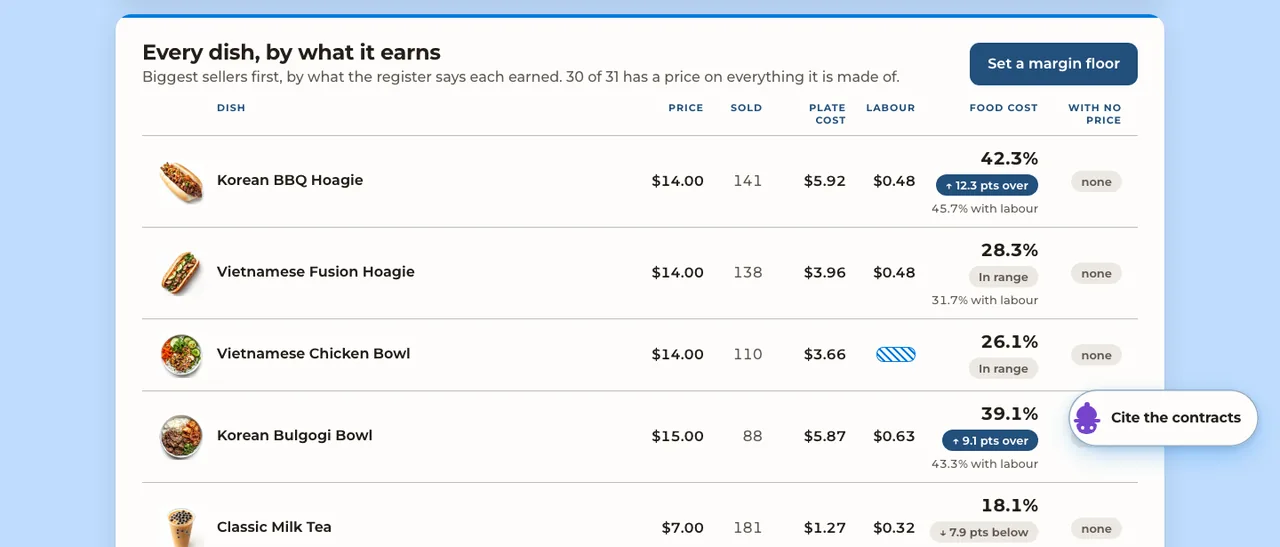Select the Classic Milk Tea dish name
This screenshot has width=1280, height=547.
tap(274, 527)
